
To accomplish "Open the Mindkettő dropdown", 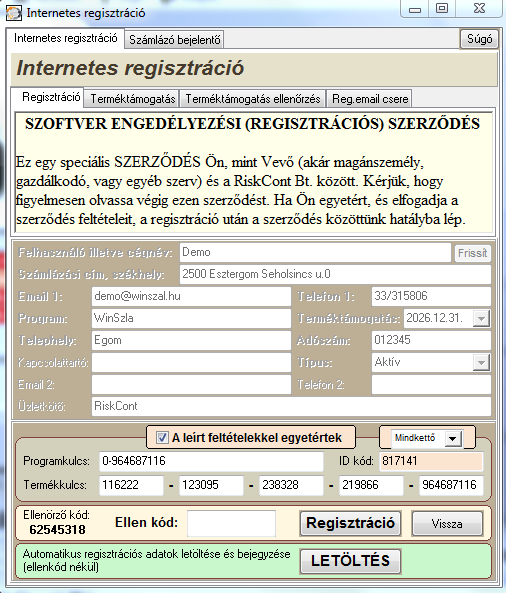I will coord(453,439).
